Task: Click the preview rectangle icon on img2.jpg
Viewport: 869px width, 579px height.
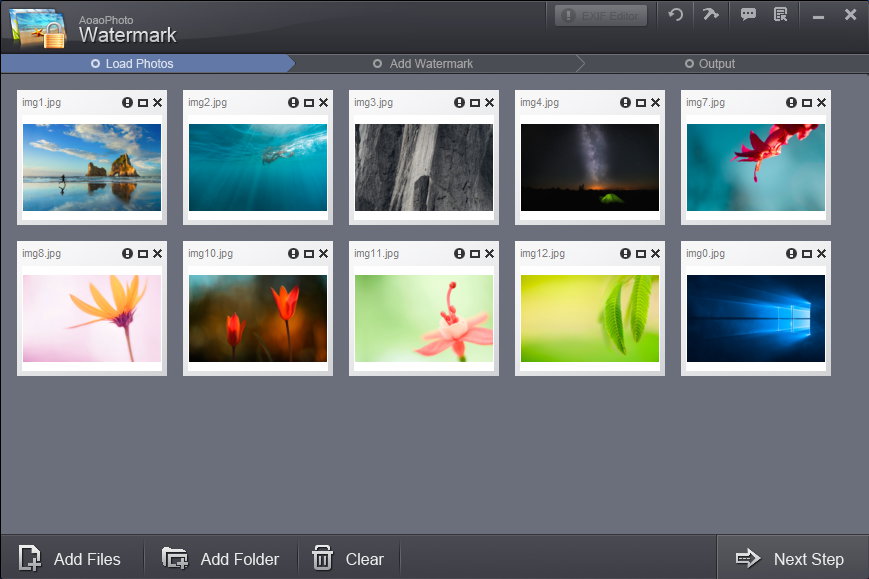Action: tap(309, 103)
